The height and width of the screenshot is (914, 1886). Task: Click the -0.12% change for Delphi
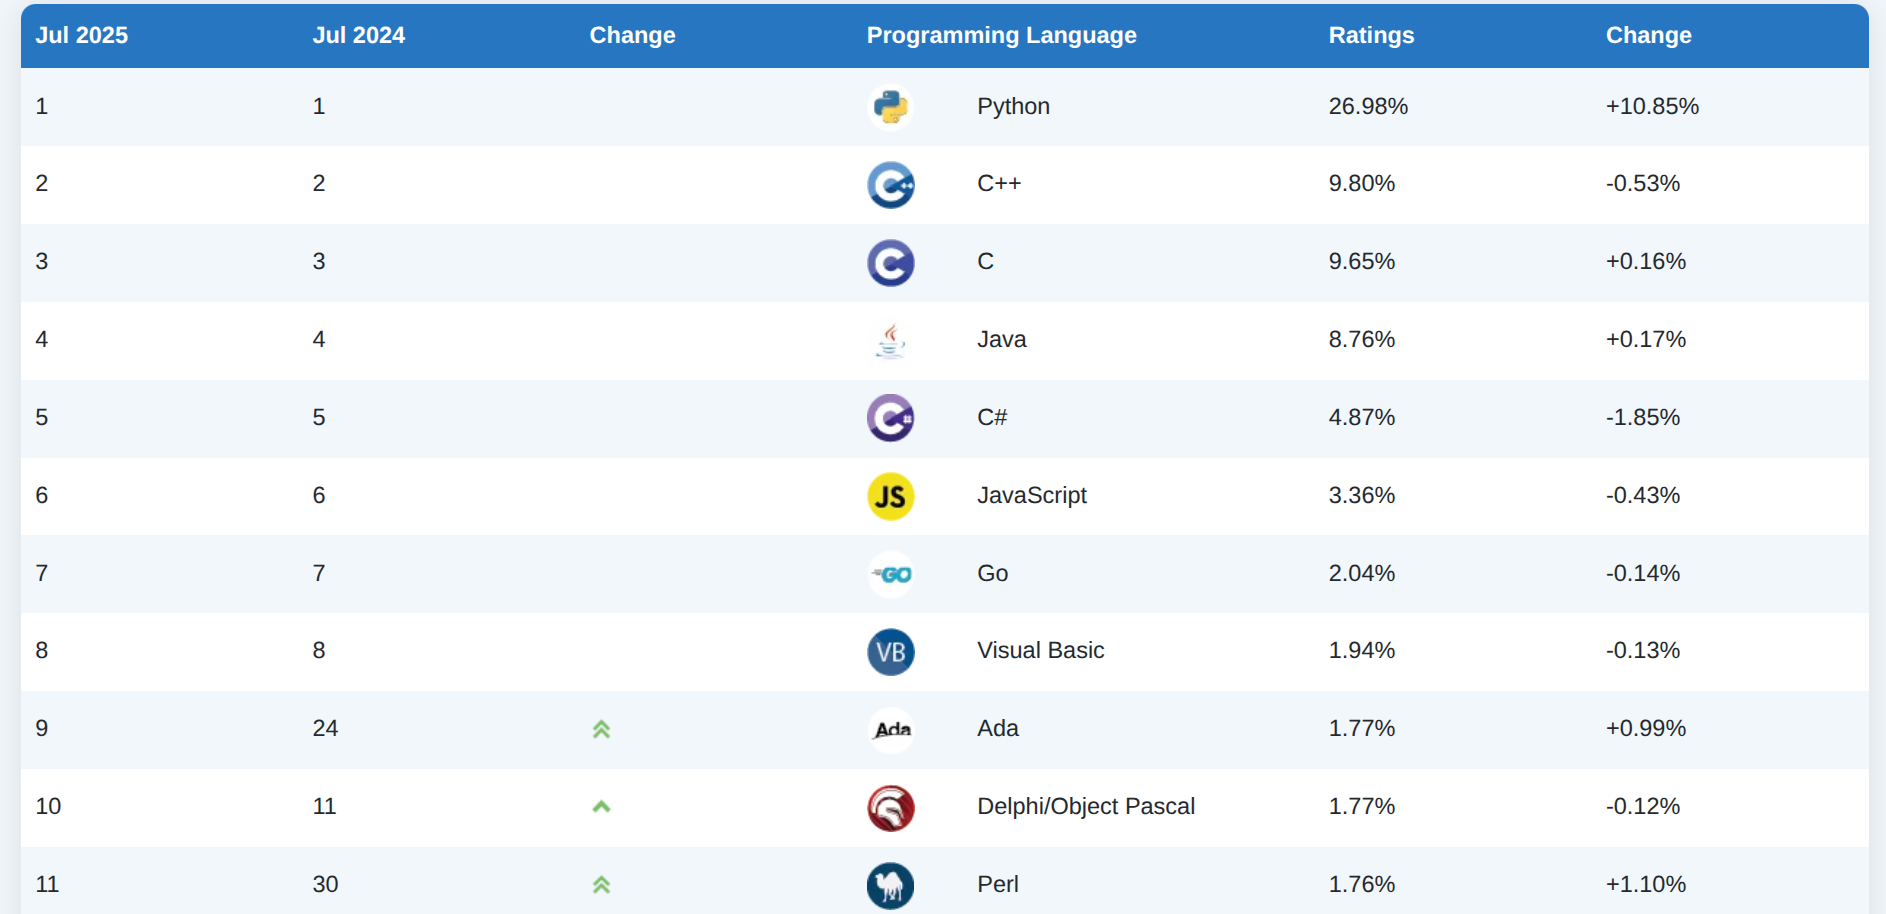click(1642, 806)
